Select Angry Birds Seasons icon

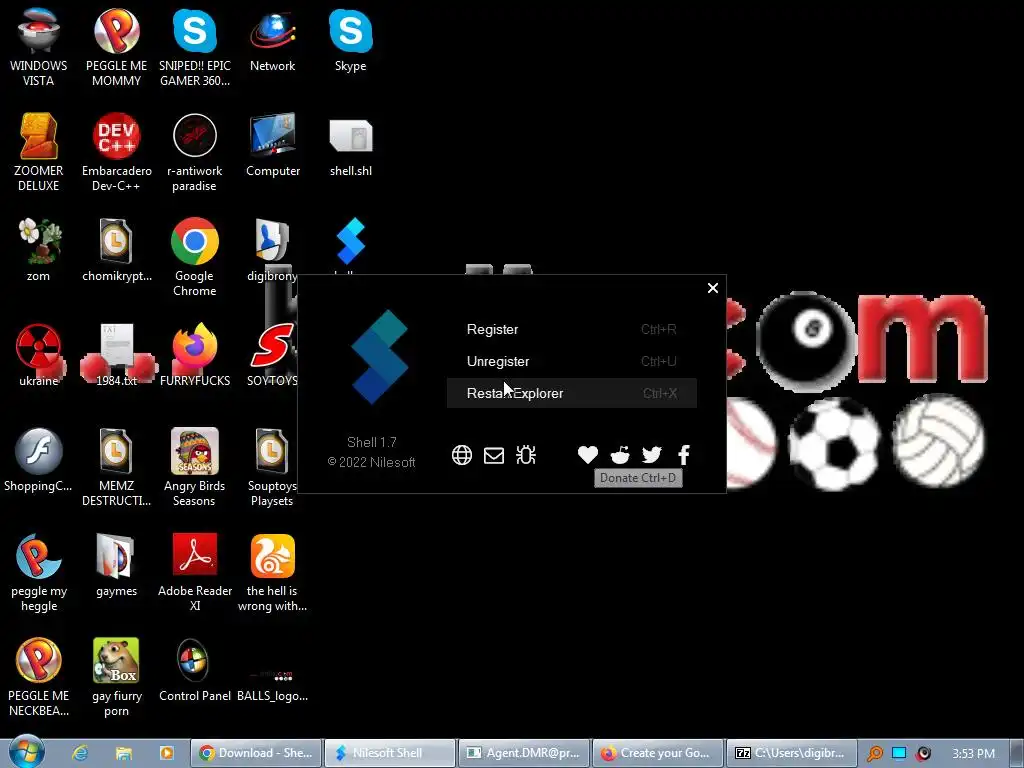tap(195, 467)
